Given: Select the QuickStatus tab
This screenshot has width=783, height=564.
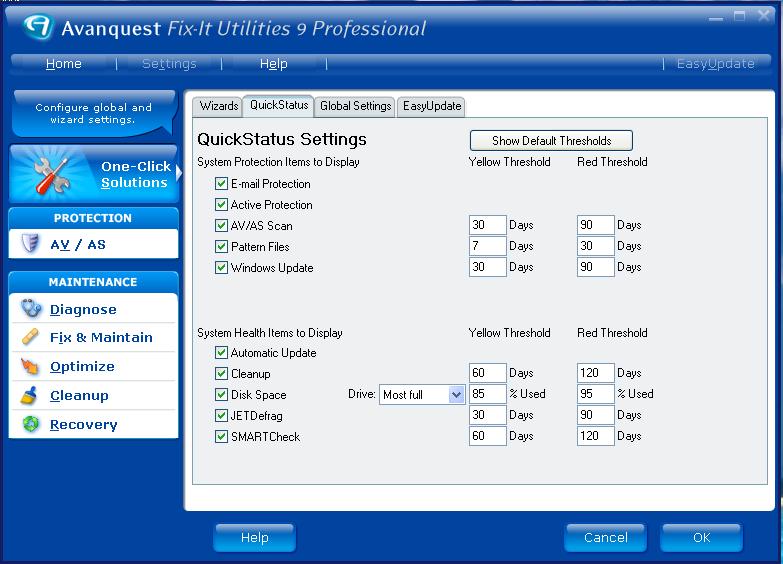Looking at the screenshot, I should (279, 105).
